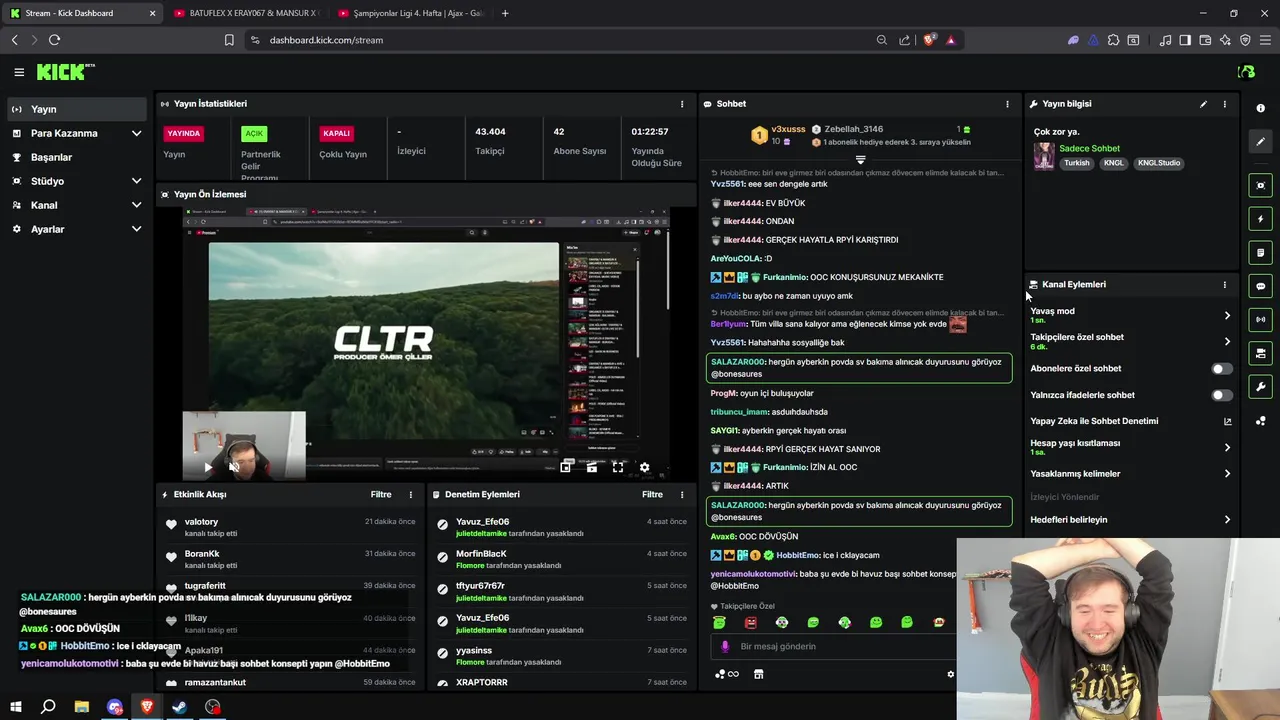
Task: Open Hesap yaşı kısıtlaması options
Action: (x=1131, y=447)
